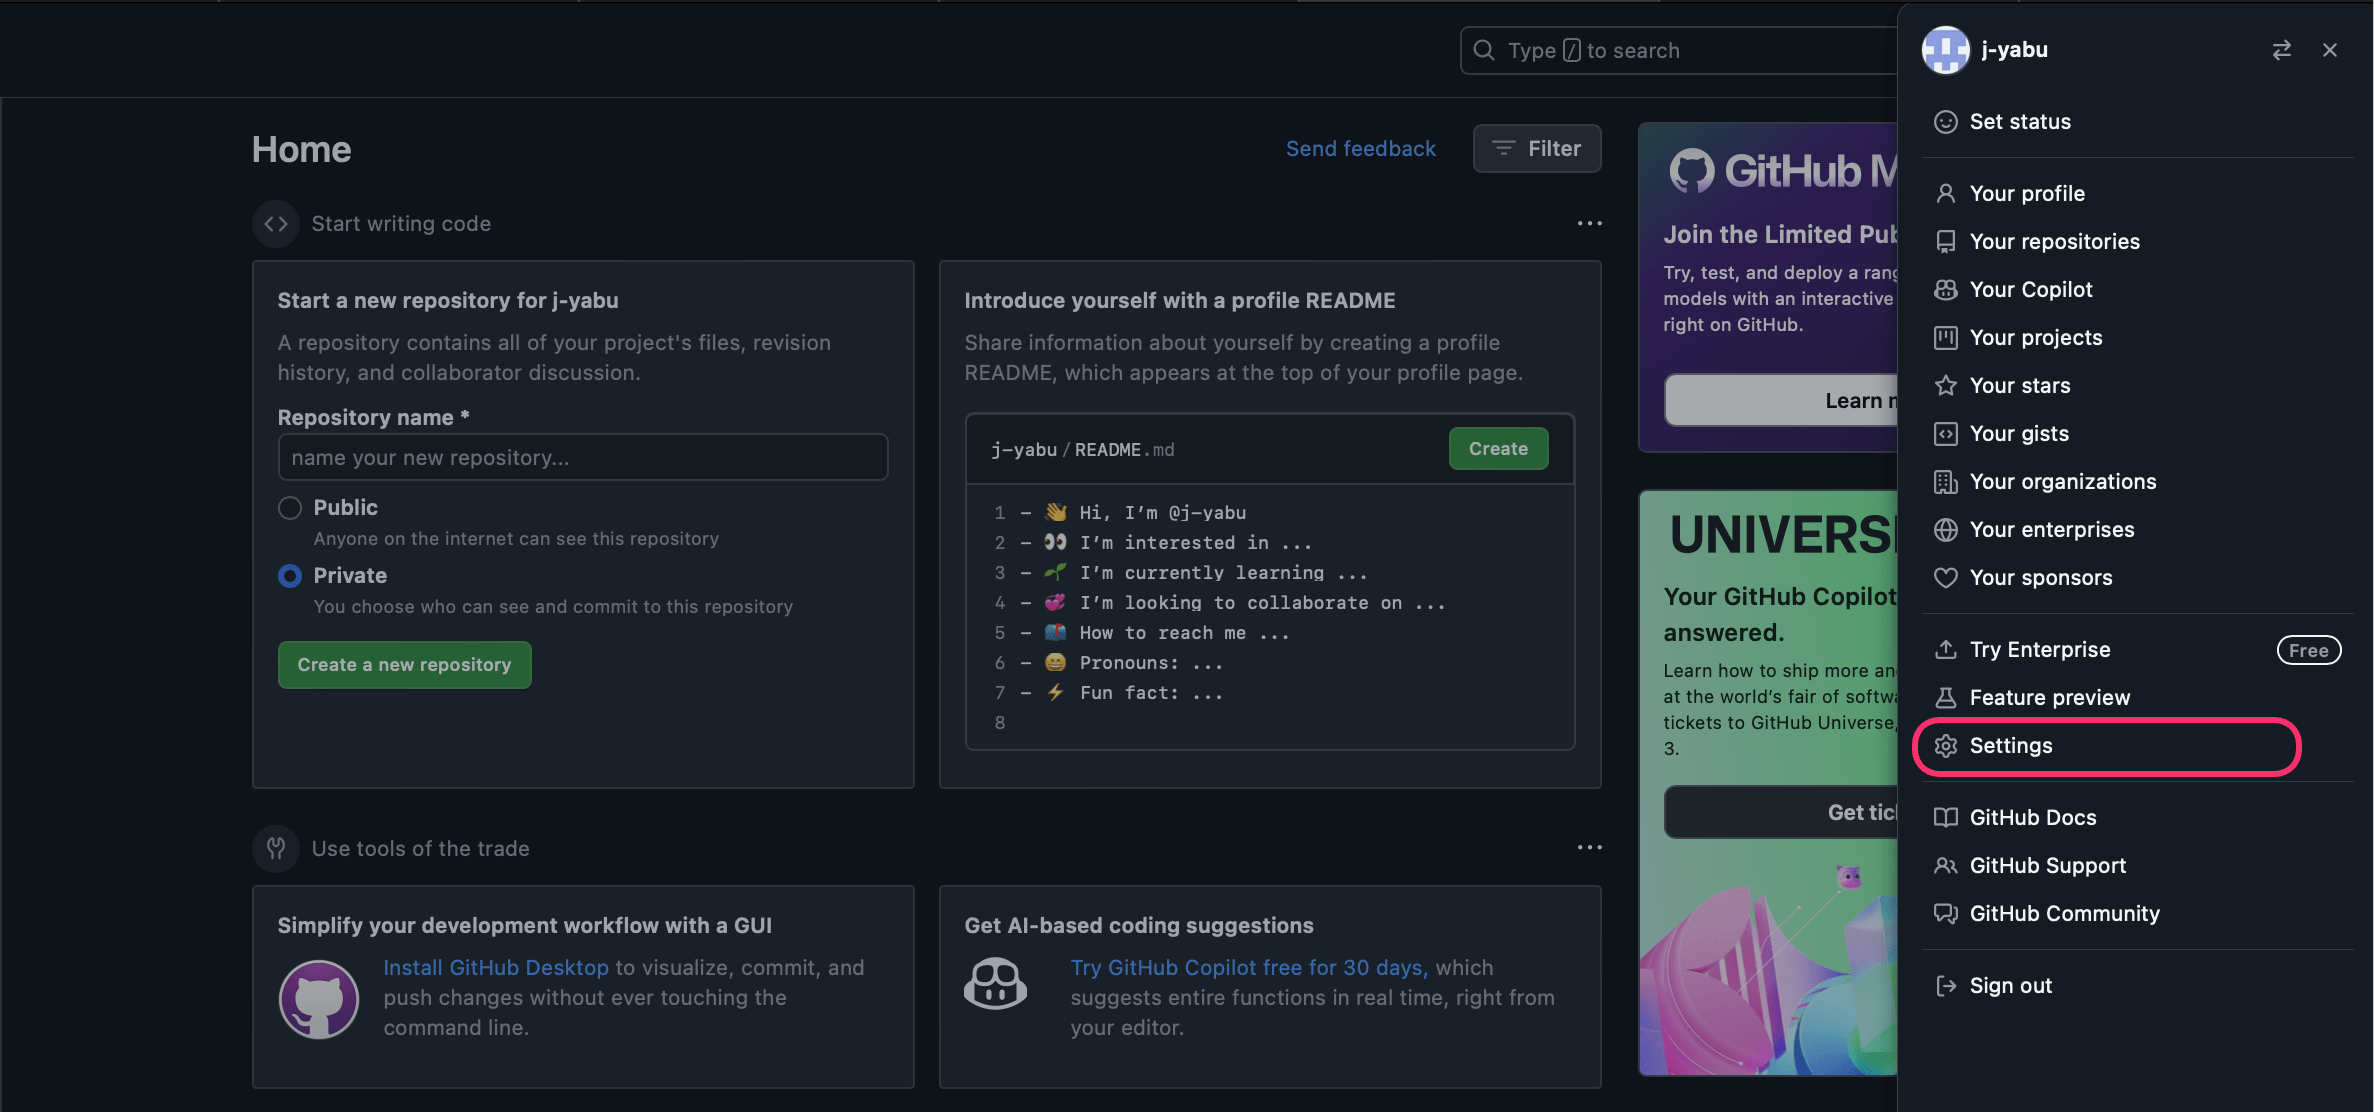Select the Private repository radio button

point(290,576)
